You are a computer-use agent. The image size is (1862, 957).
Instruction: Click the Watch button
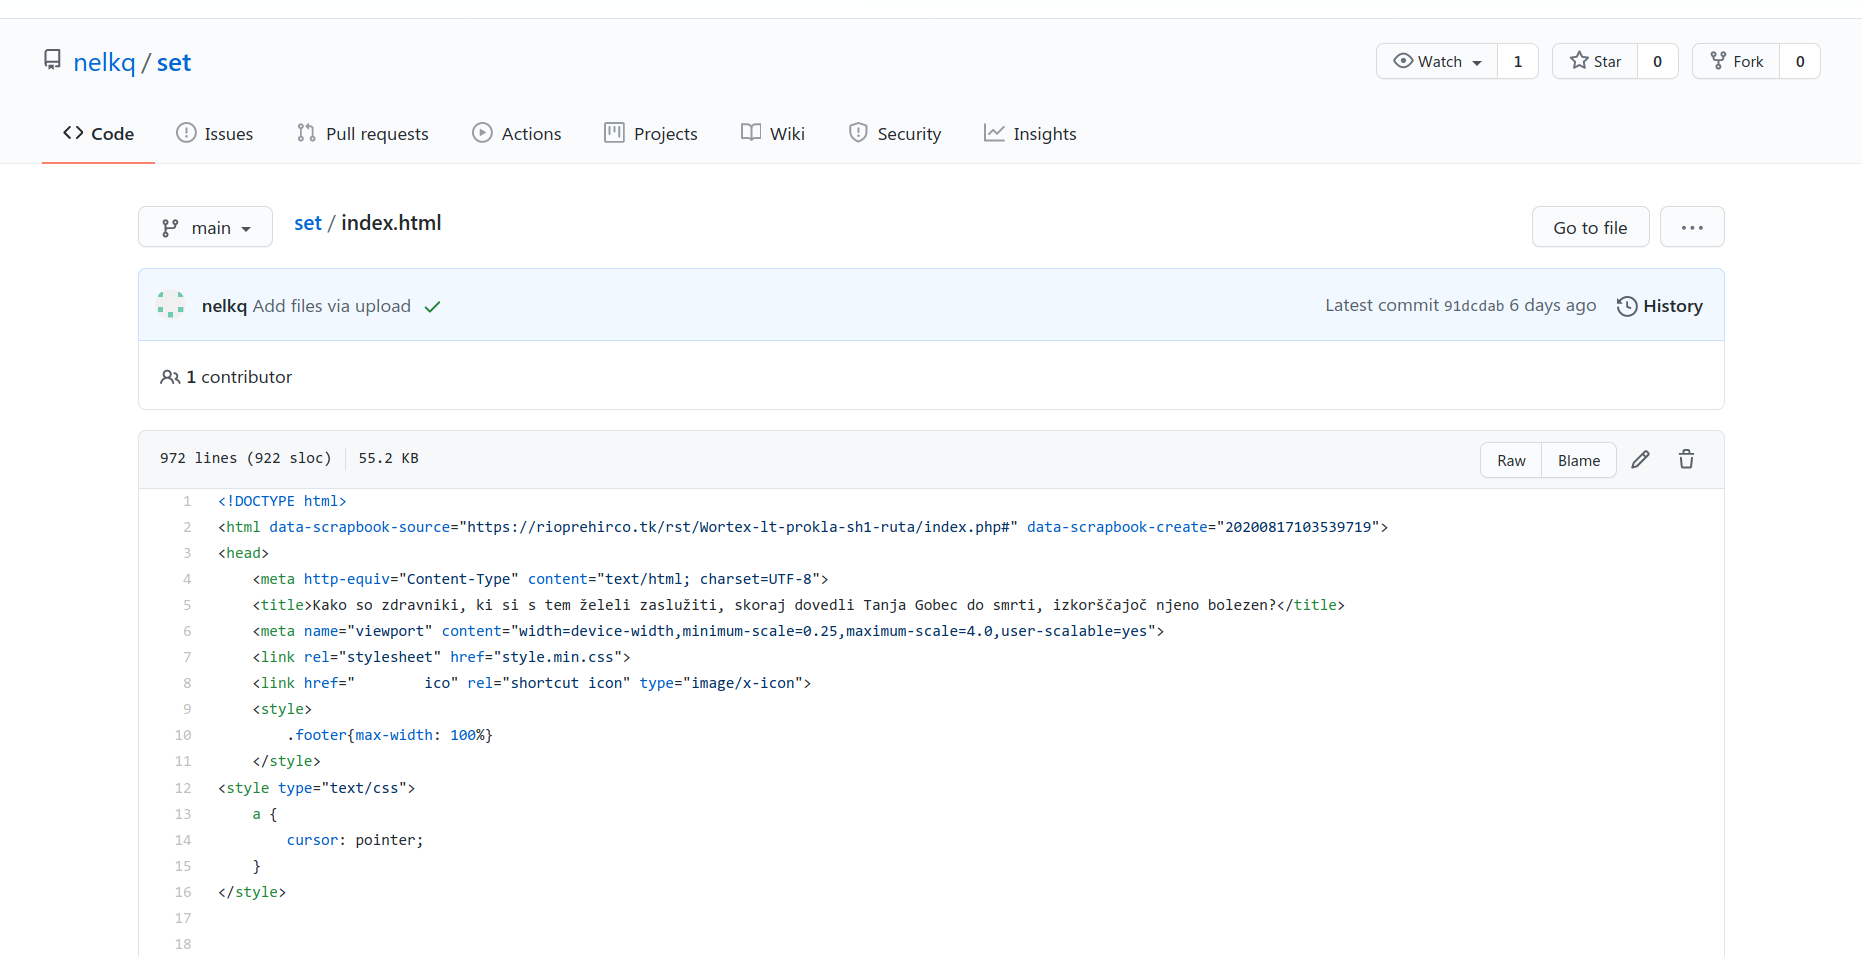(1437, 61)
